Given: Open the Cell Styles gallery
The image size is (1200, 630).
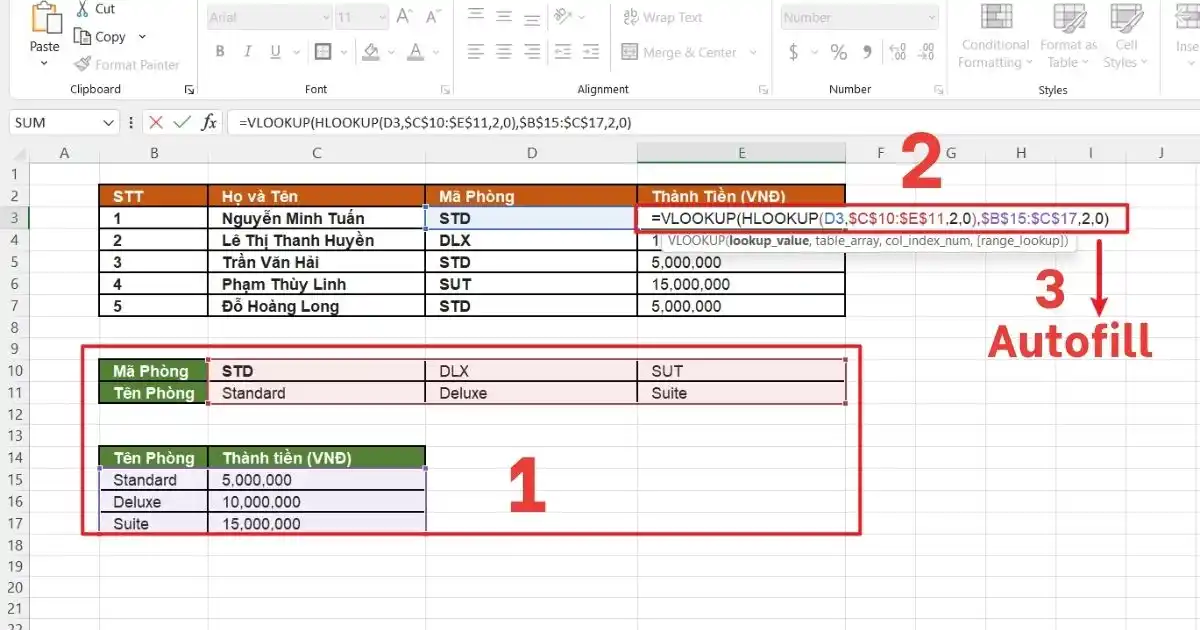Looking at the screenshot, I should pyautogui.click(x=1126, y=37).
